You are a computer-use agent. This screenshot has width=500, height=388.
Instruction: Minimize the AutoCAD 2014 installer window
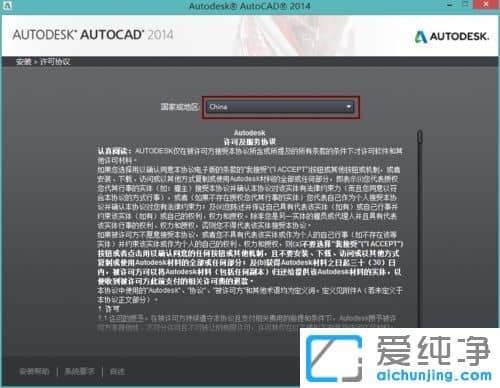coord(450,5)
